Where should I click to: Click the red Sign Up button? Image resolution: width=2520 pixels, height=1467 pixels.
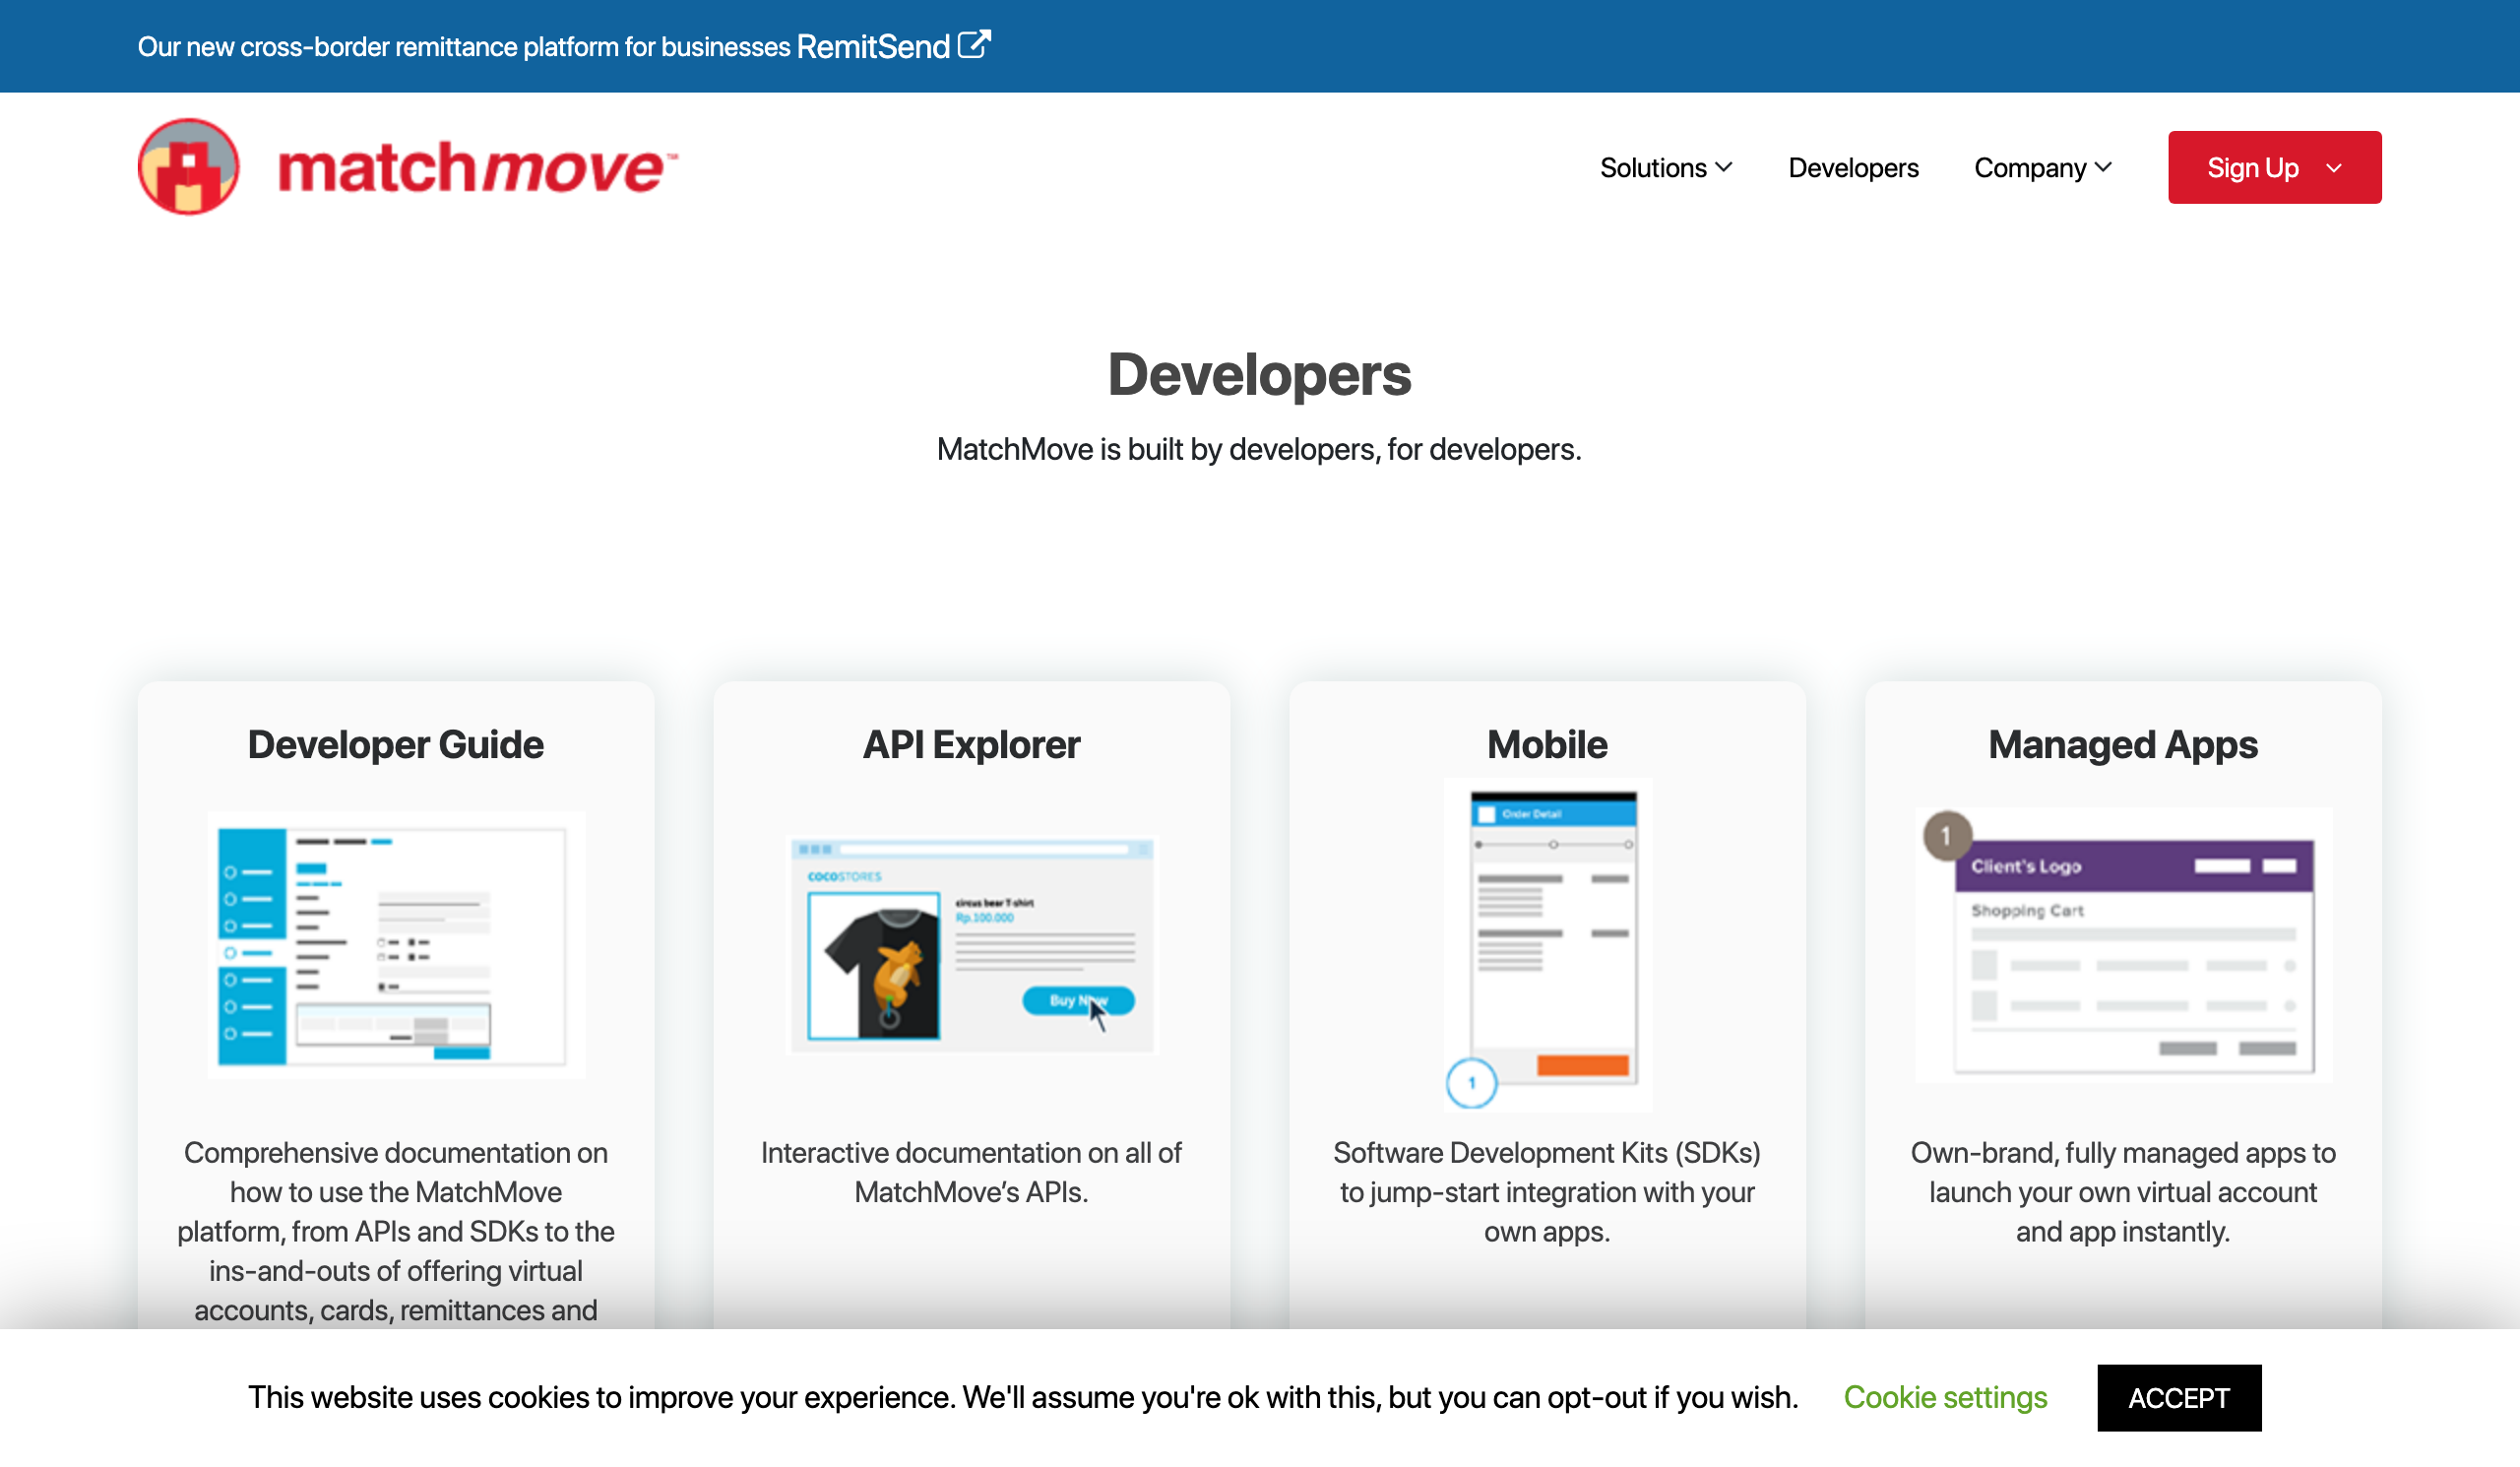click(2274, 167)
